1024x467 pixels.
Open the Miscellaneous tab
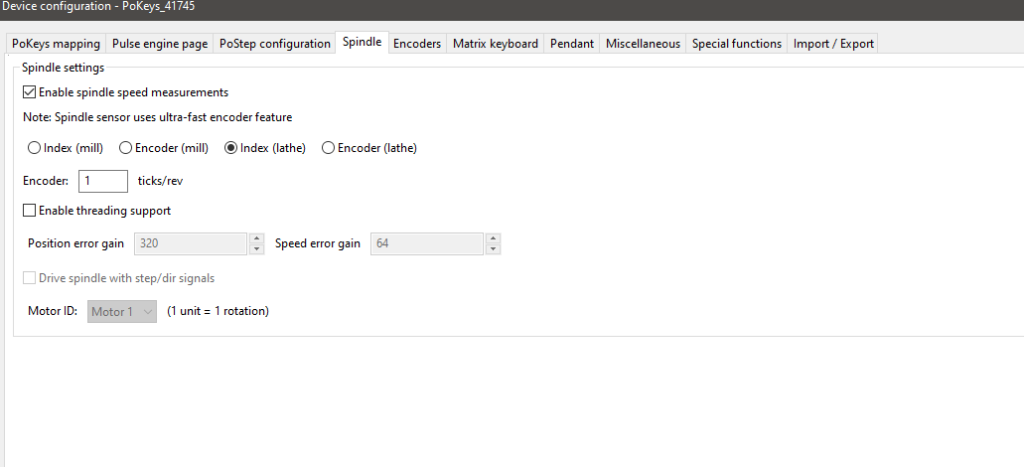pyautogui.click(x=643, y=44)
